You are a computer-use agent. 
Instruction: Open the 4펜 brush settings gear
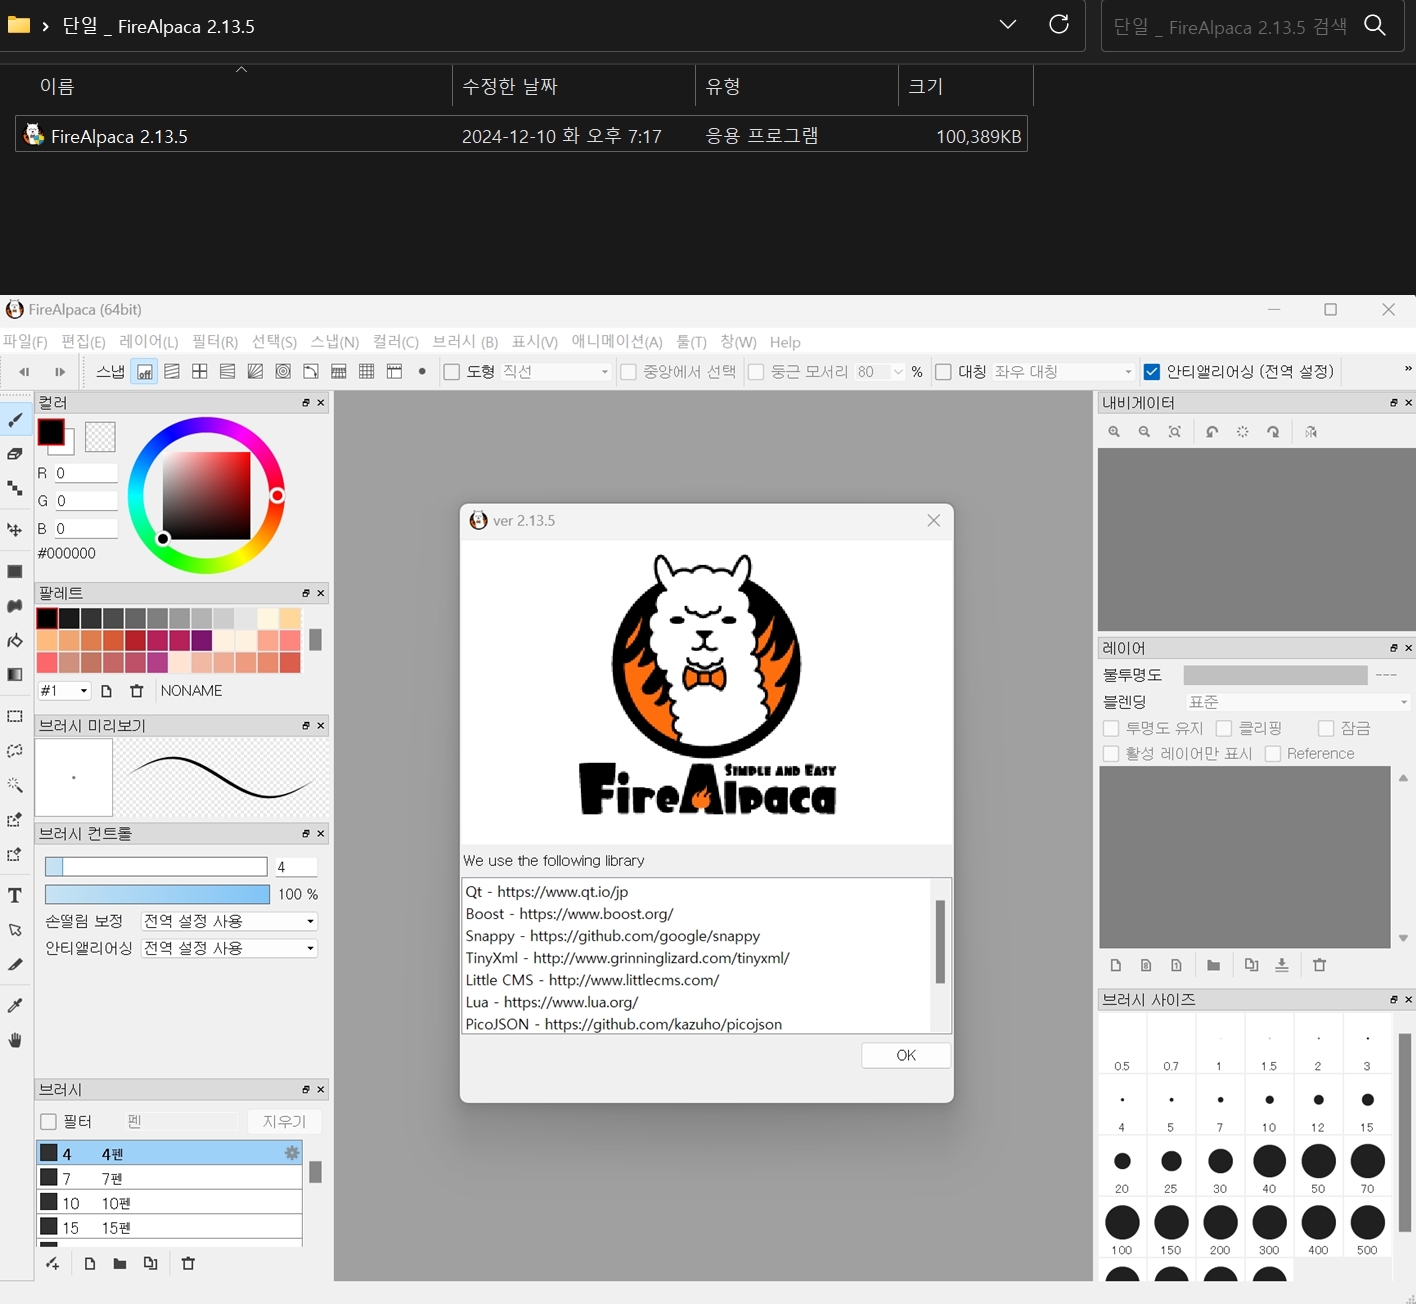click(291, 1153)
